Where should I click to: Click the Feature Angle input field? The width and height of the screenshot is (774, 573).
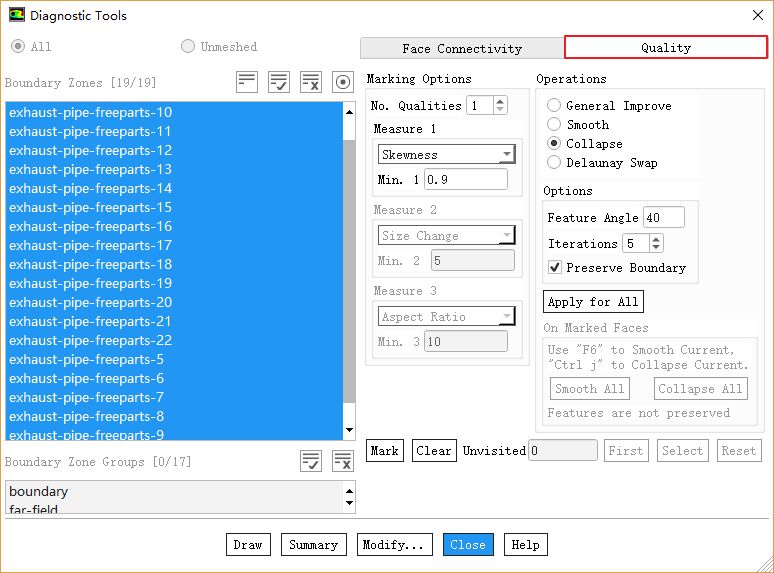tap(664, 217)
